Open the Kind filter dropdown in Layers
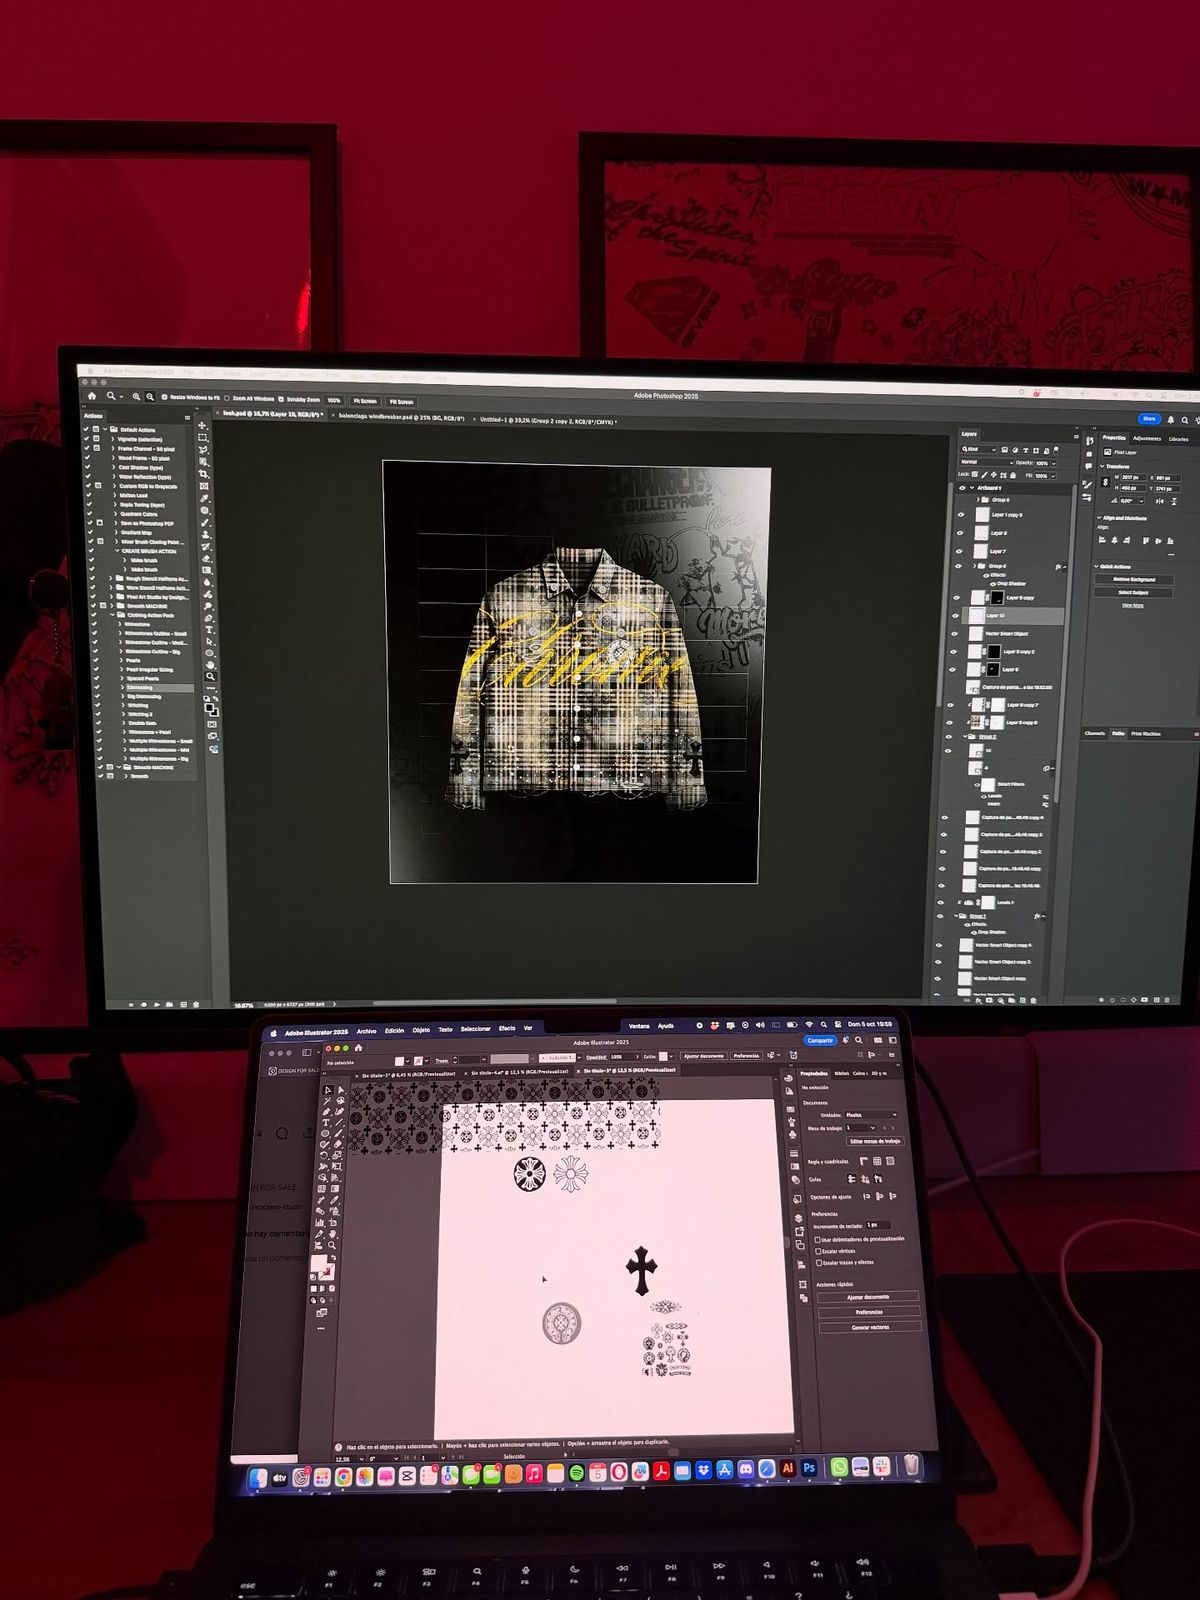This screenshot has height=1600, width=1200. coord(978,449)
